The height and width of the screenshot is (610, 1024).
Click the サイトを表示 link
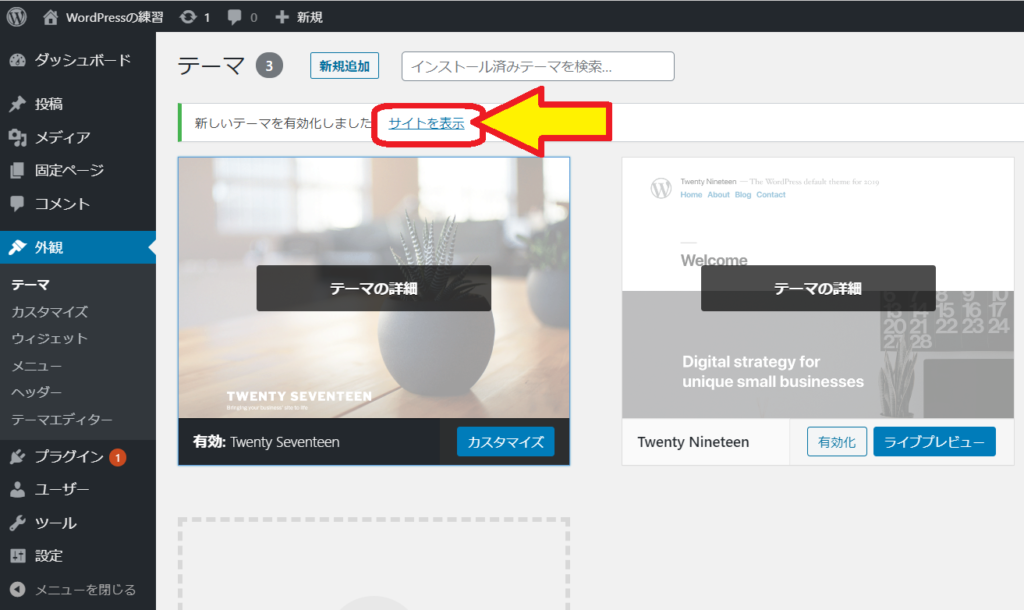point(426,124)
